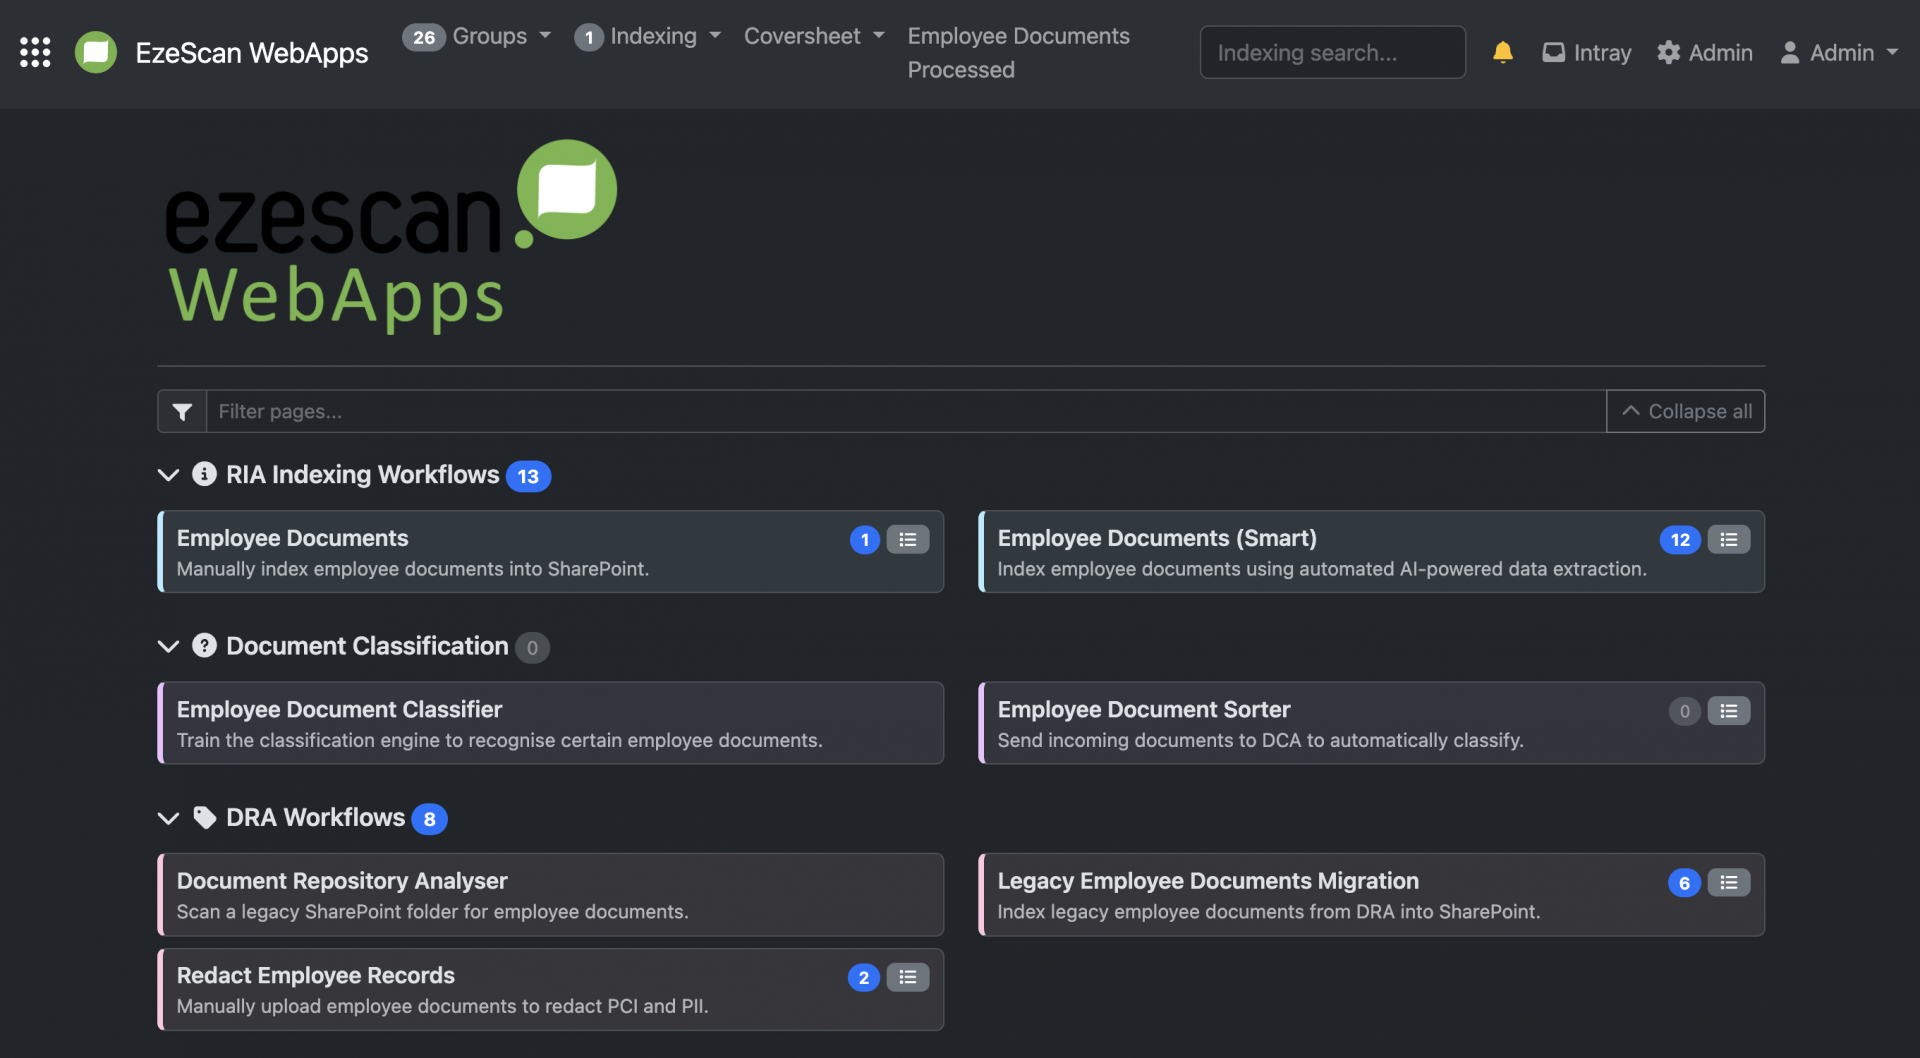Focus the Filter pages input

[x=906, y=411]
